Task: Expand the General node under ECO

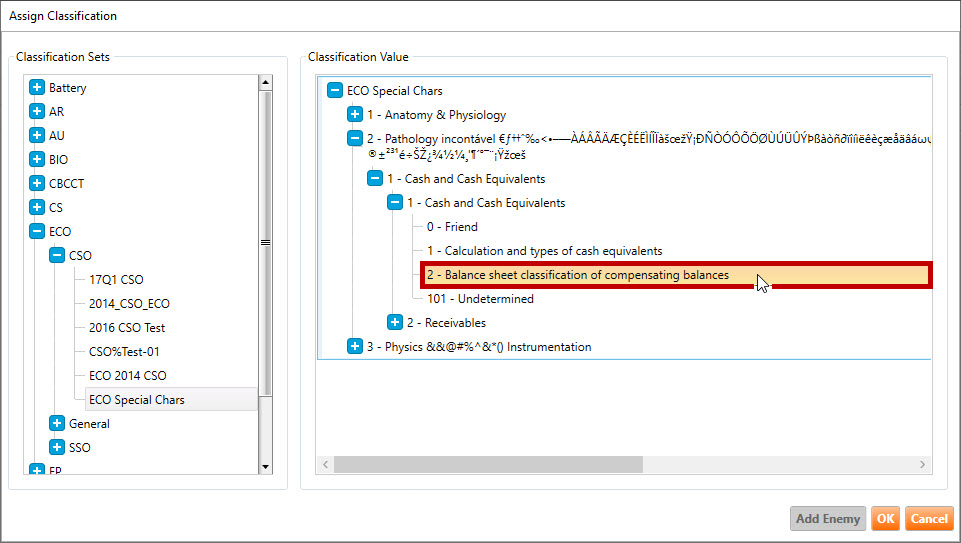Action: (x=57, y=424)
